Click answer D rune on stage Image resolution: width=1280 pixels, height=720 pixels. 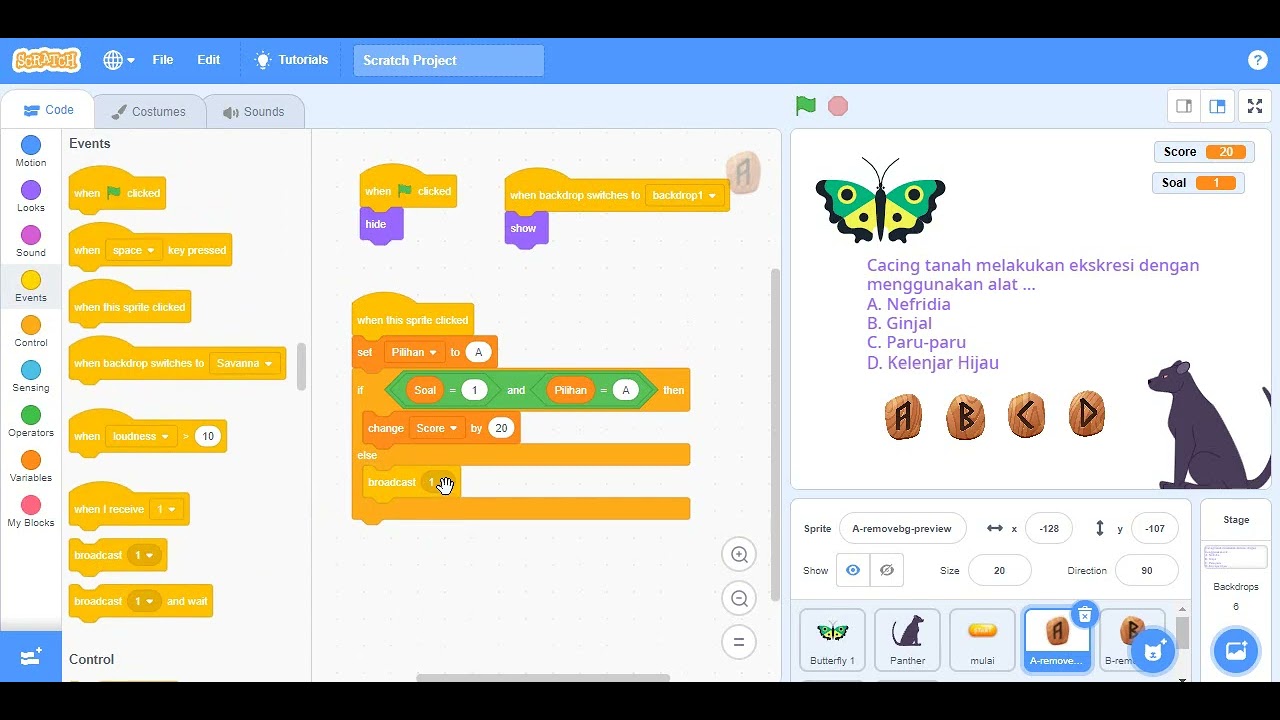pyautogui.click(x=1087, y=415)
